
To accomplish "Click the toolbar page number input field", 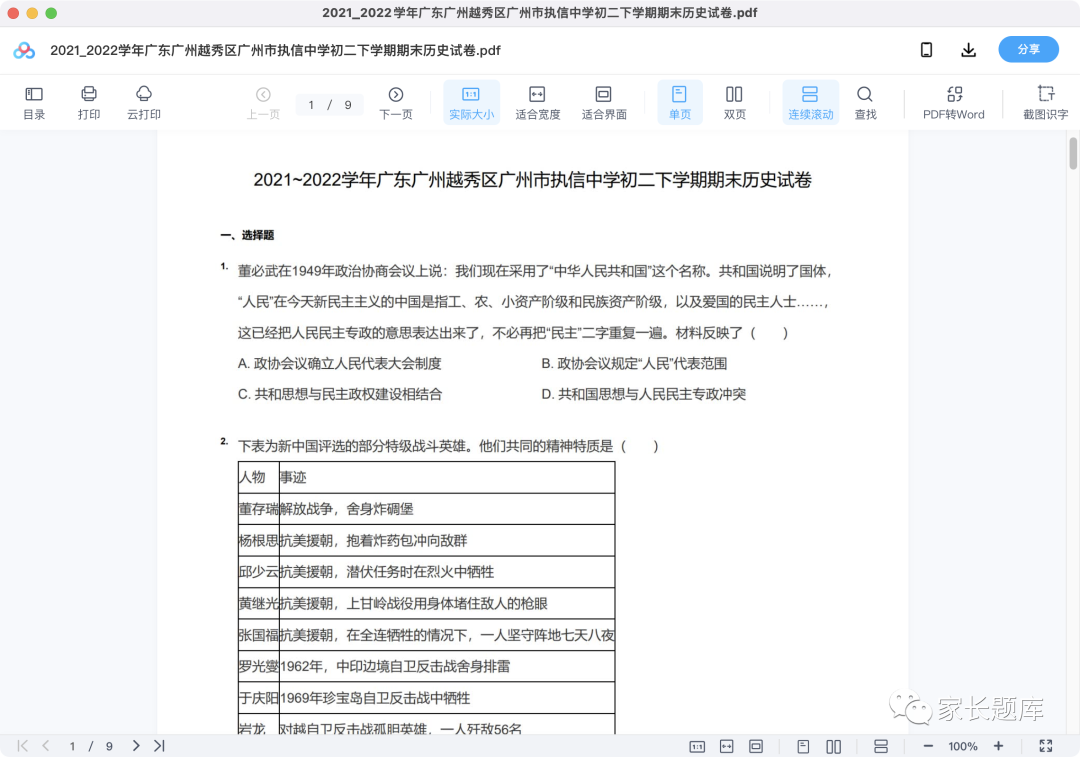I will coord(312,105).
